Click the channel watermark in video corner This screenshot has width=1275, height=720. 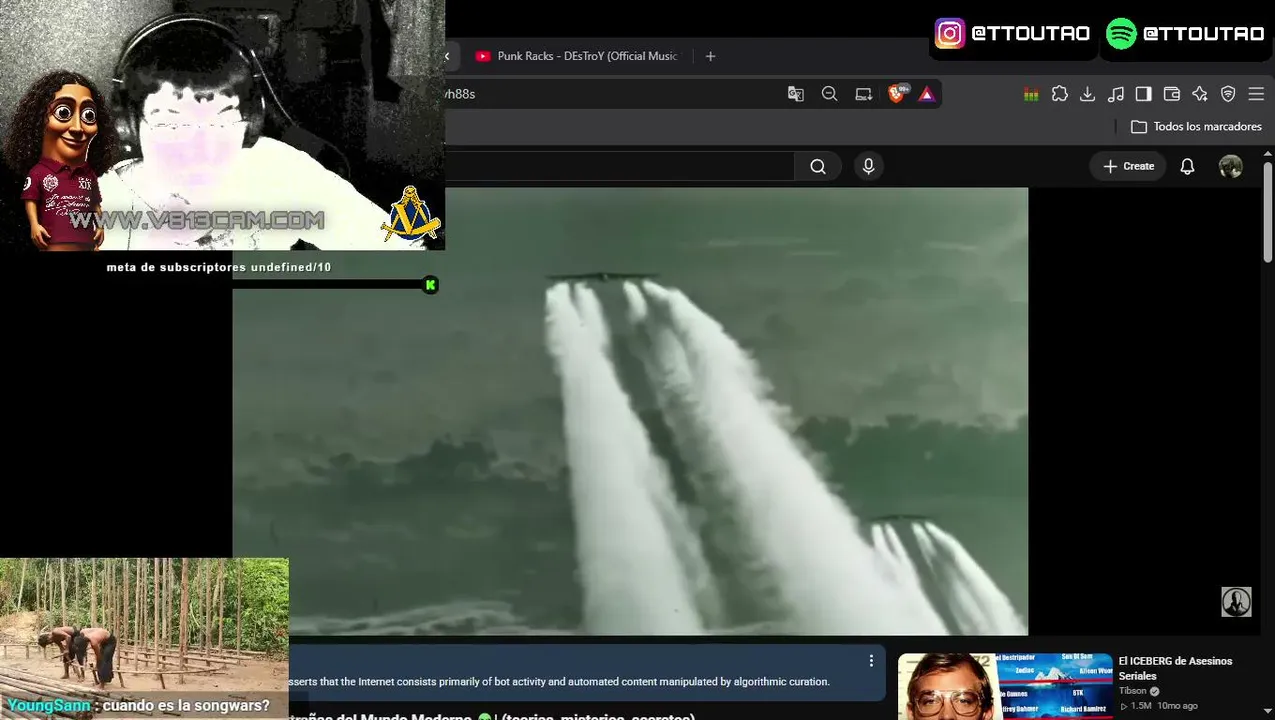(1236, 601)
